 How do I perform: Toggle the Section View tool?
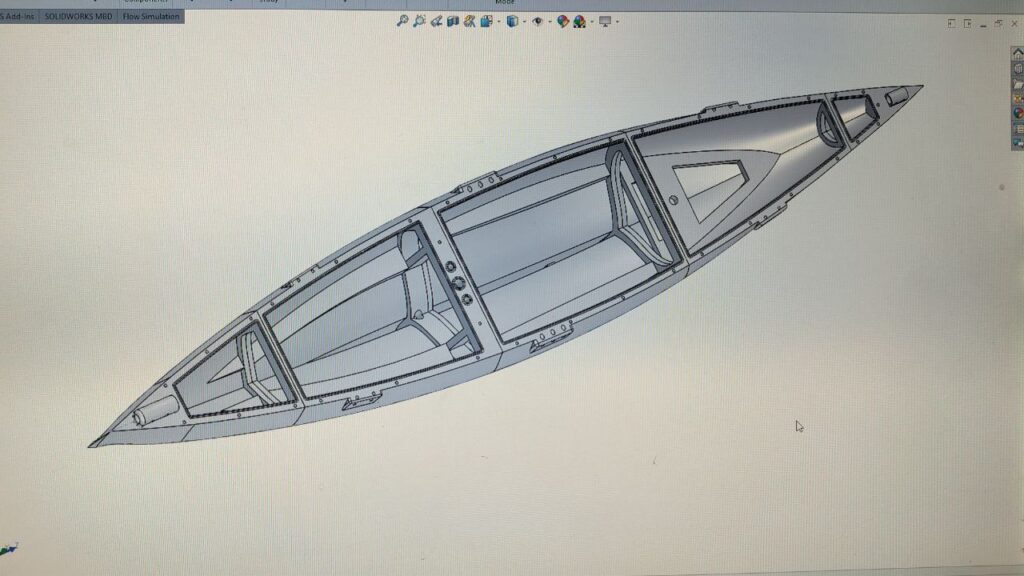(453, 22)
